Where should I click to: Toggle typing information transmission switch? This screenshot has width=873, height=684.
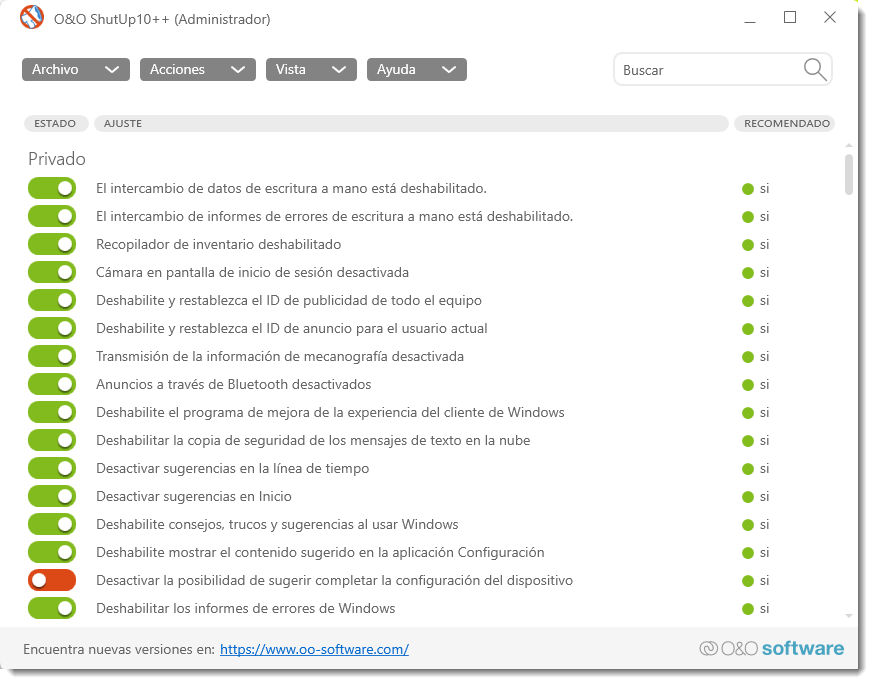52,356
